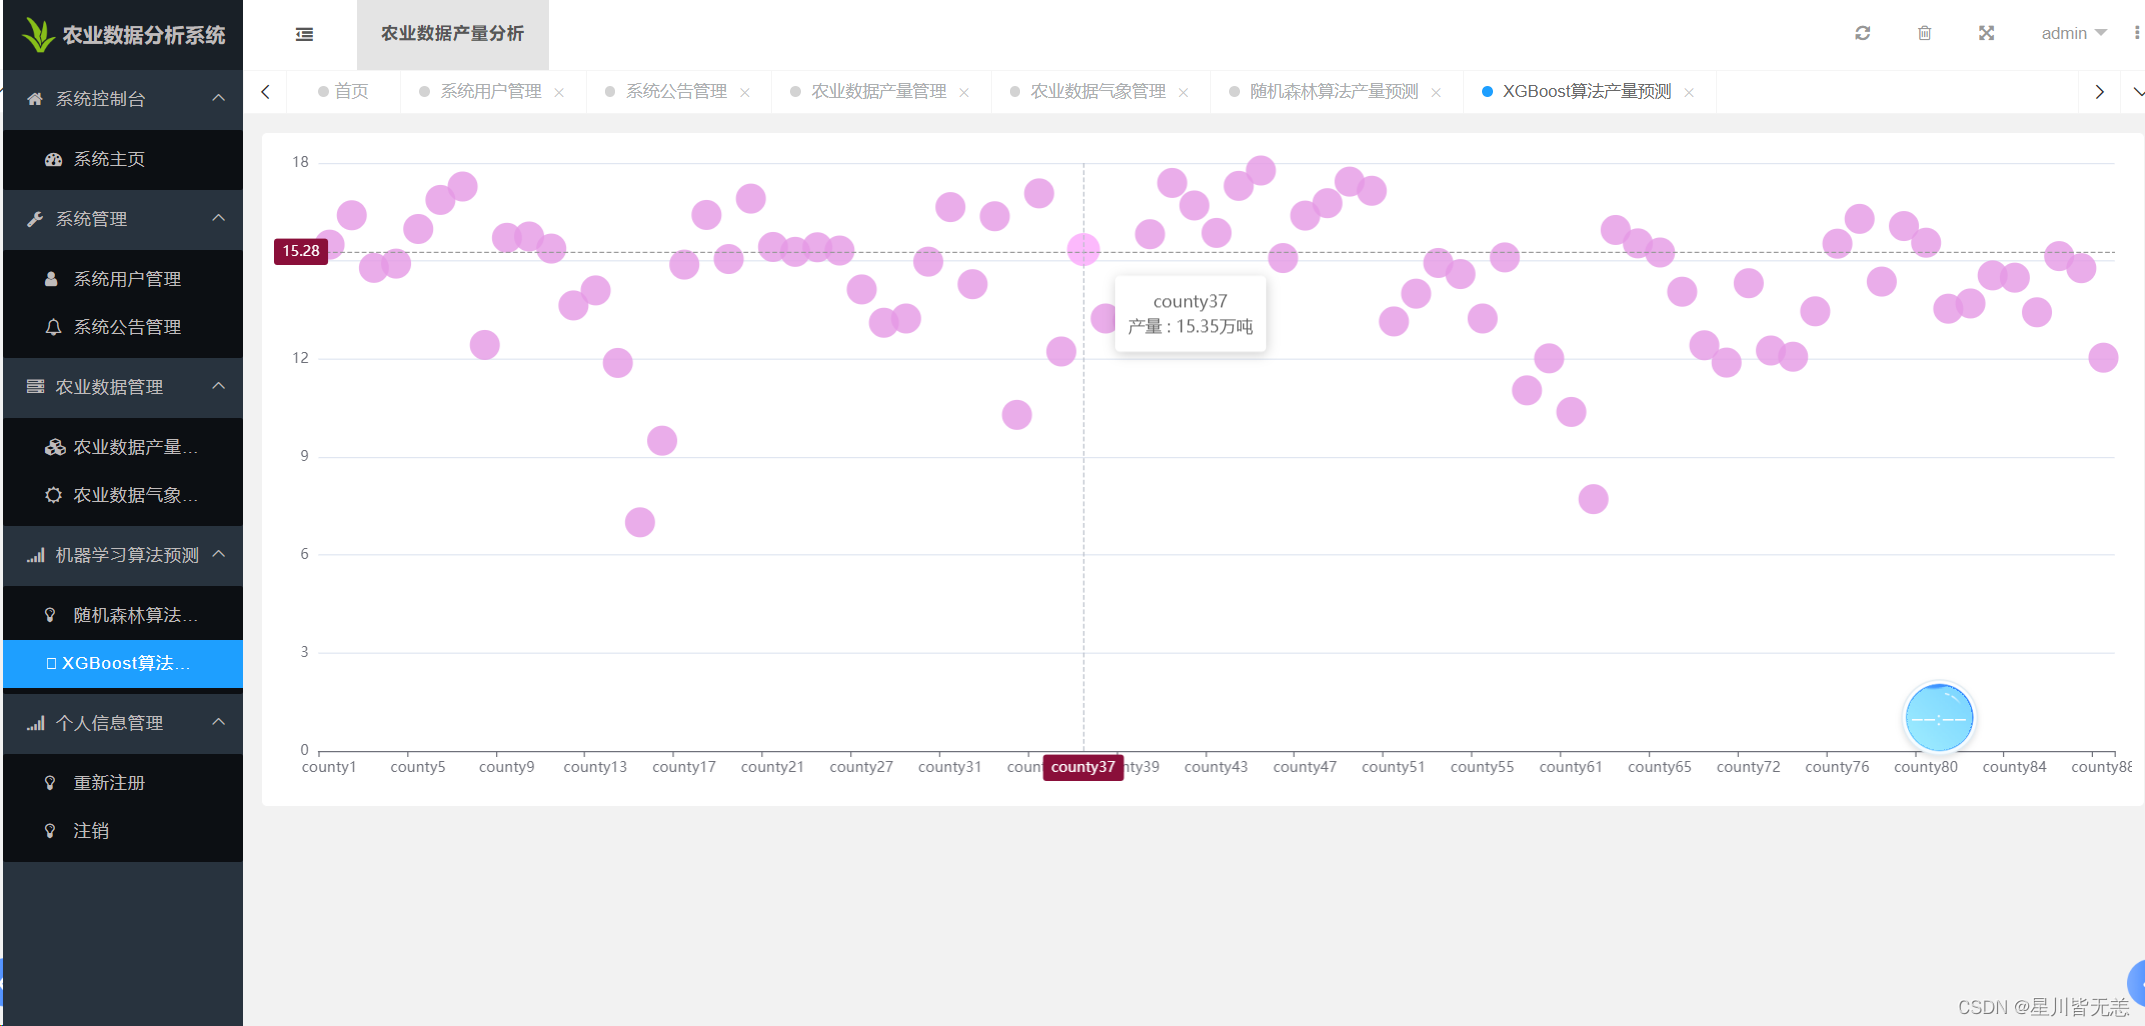Click 重新注册 in the sidebar
This screenshot has height=1026, width=2145.
pyautogui.click(x=109, y=783)
